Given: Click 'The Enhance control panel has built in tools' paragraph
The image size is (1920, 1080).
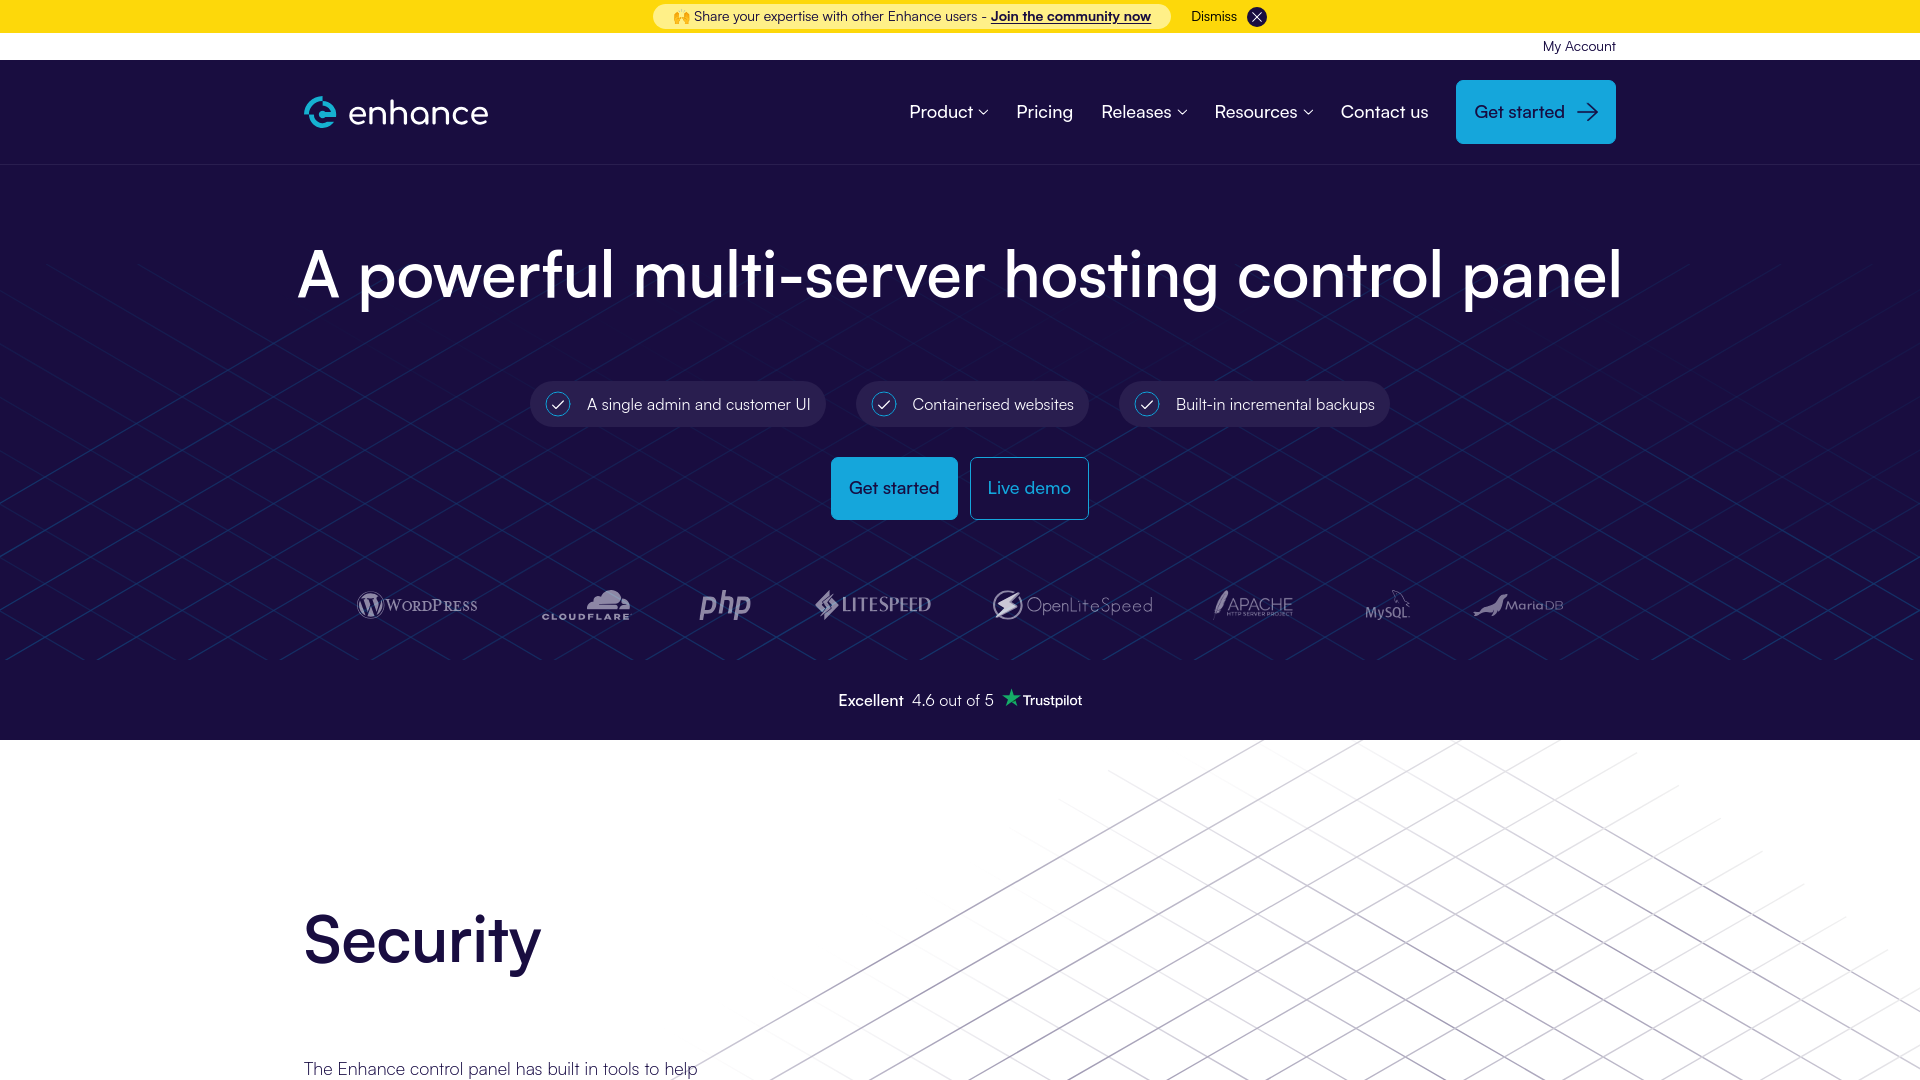Looking at the screenshot, I should (x=501, y=1069).
